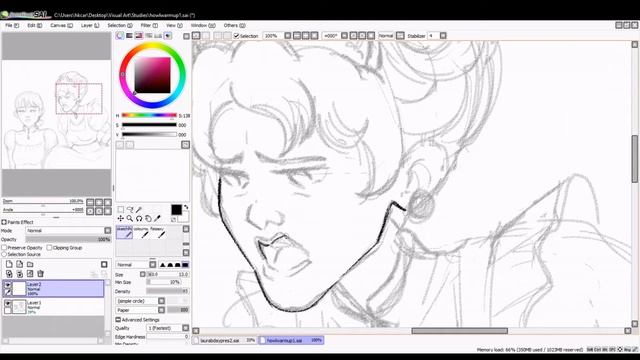Open the Others menu
The image size is (640, 360).
(234, 25)
